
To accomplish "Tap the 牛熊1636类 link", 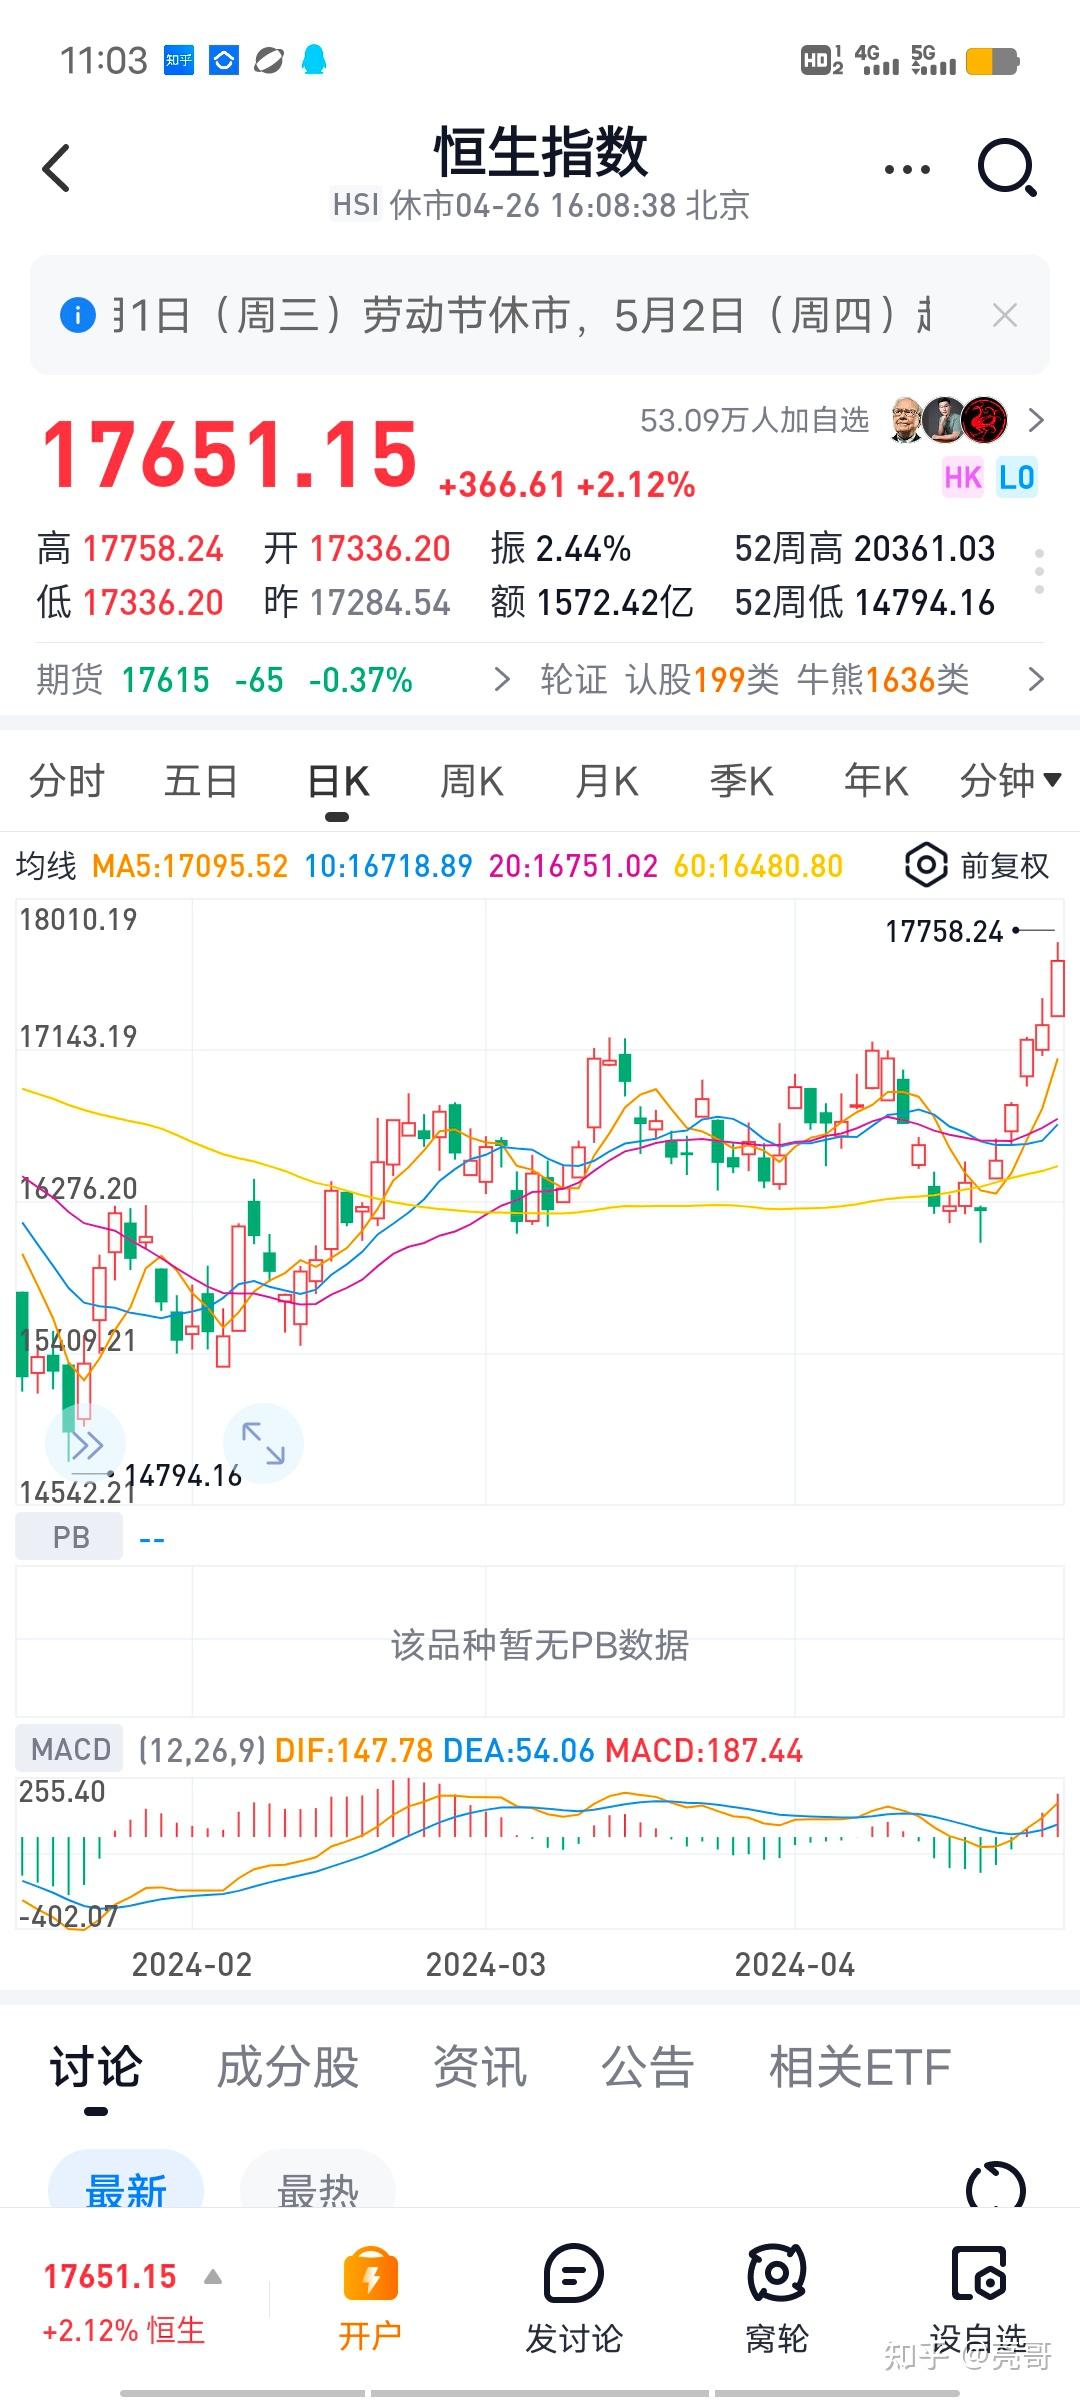I will coord(883,680).
